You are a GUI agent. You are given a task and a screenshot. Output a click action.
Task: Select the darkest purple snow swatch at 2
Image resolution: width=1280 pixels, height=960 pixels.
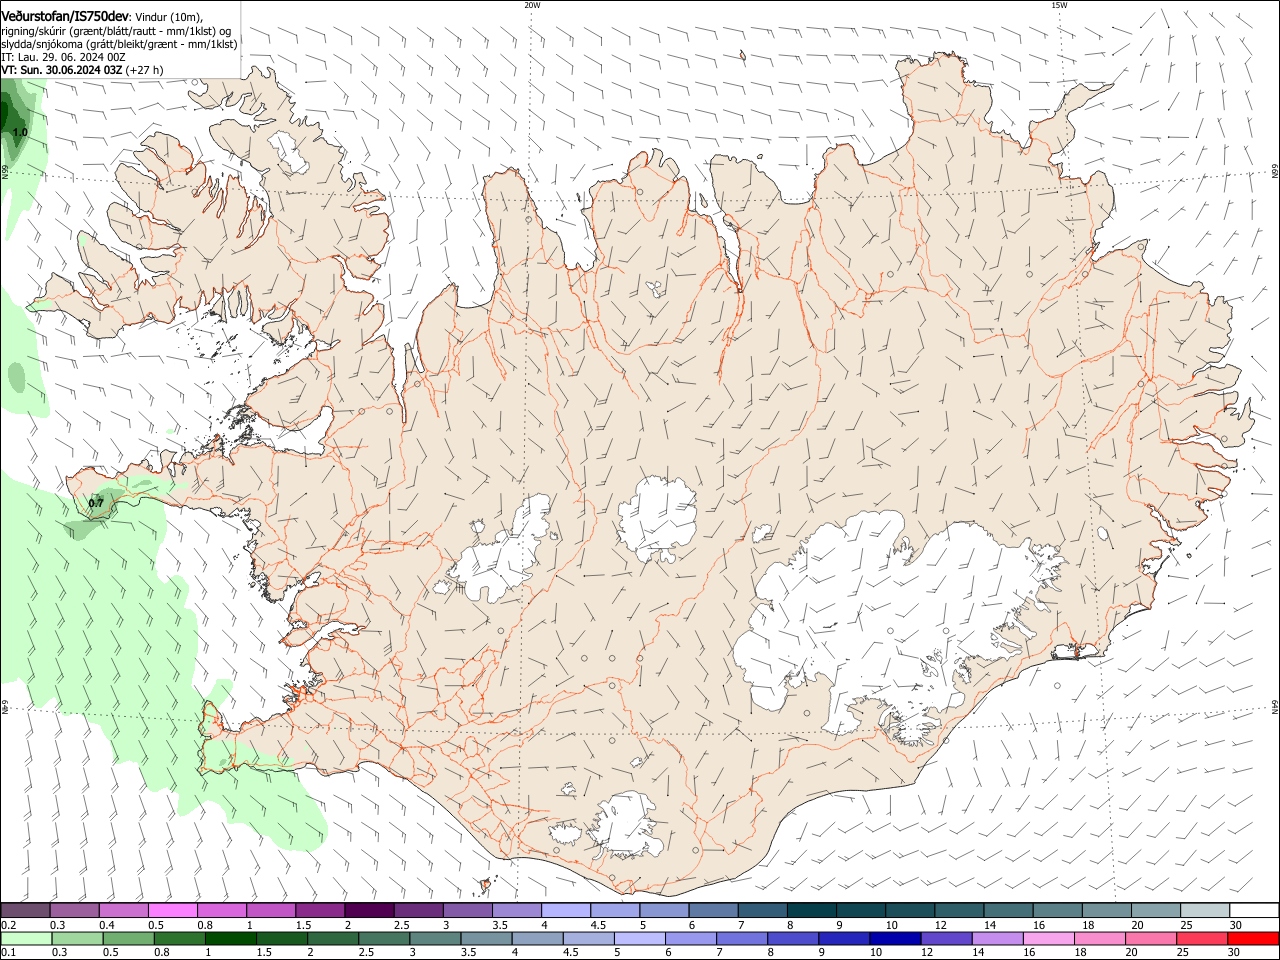(368, 911)
